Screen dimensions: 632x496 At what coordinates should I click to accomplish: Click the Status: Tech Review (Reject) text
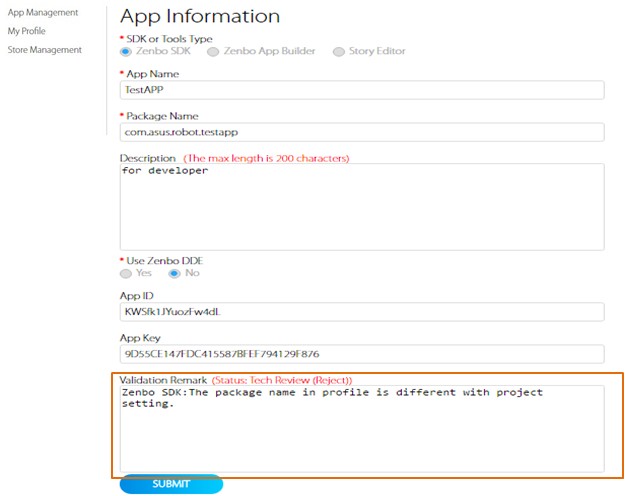(282, 380)
